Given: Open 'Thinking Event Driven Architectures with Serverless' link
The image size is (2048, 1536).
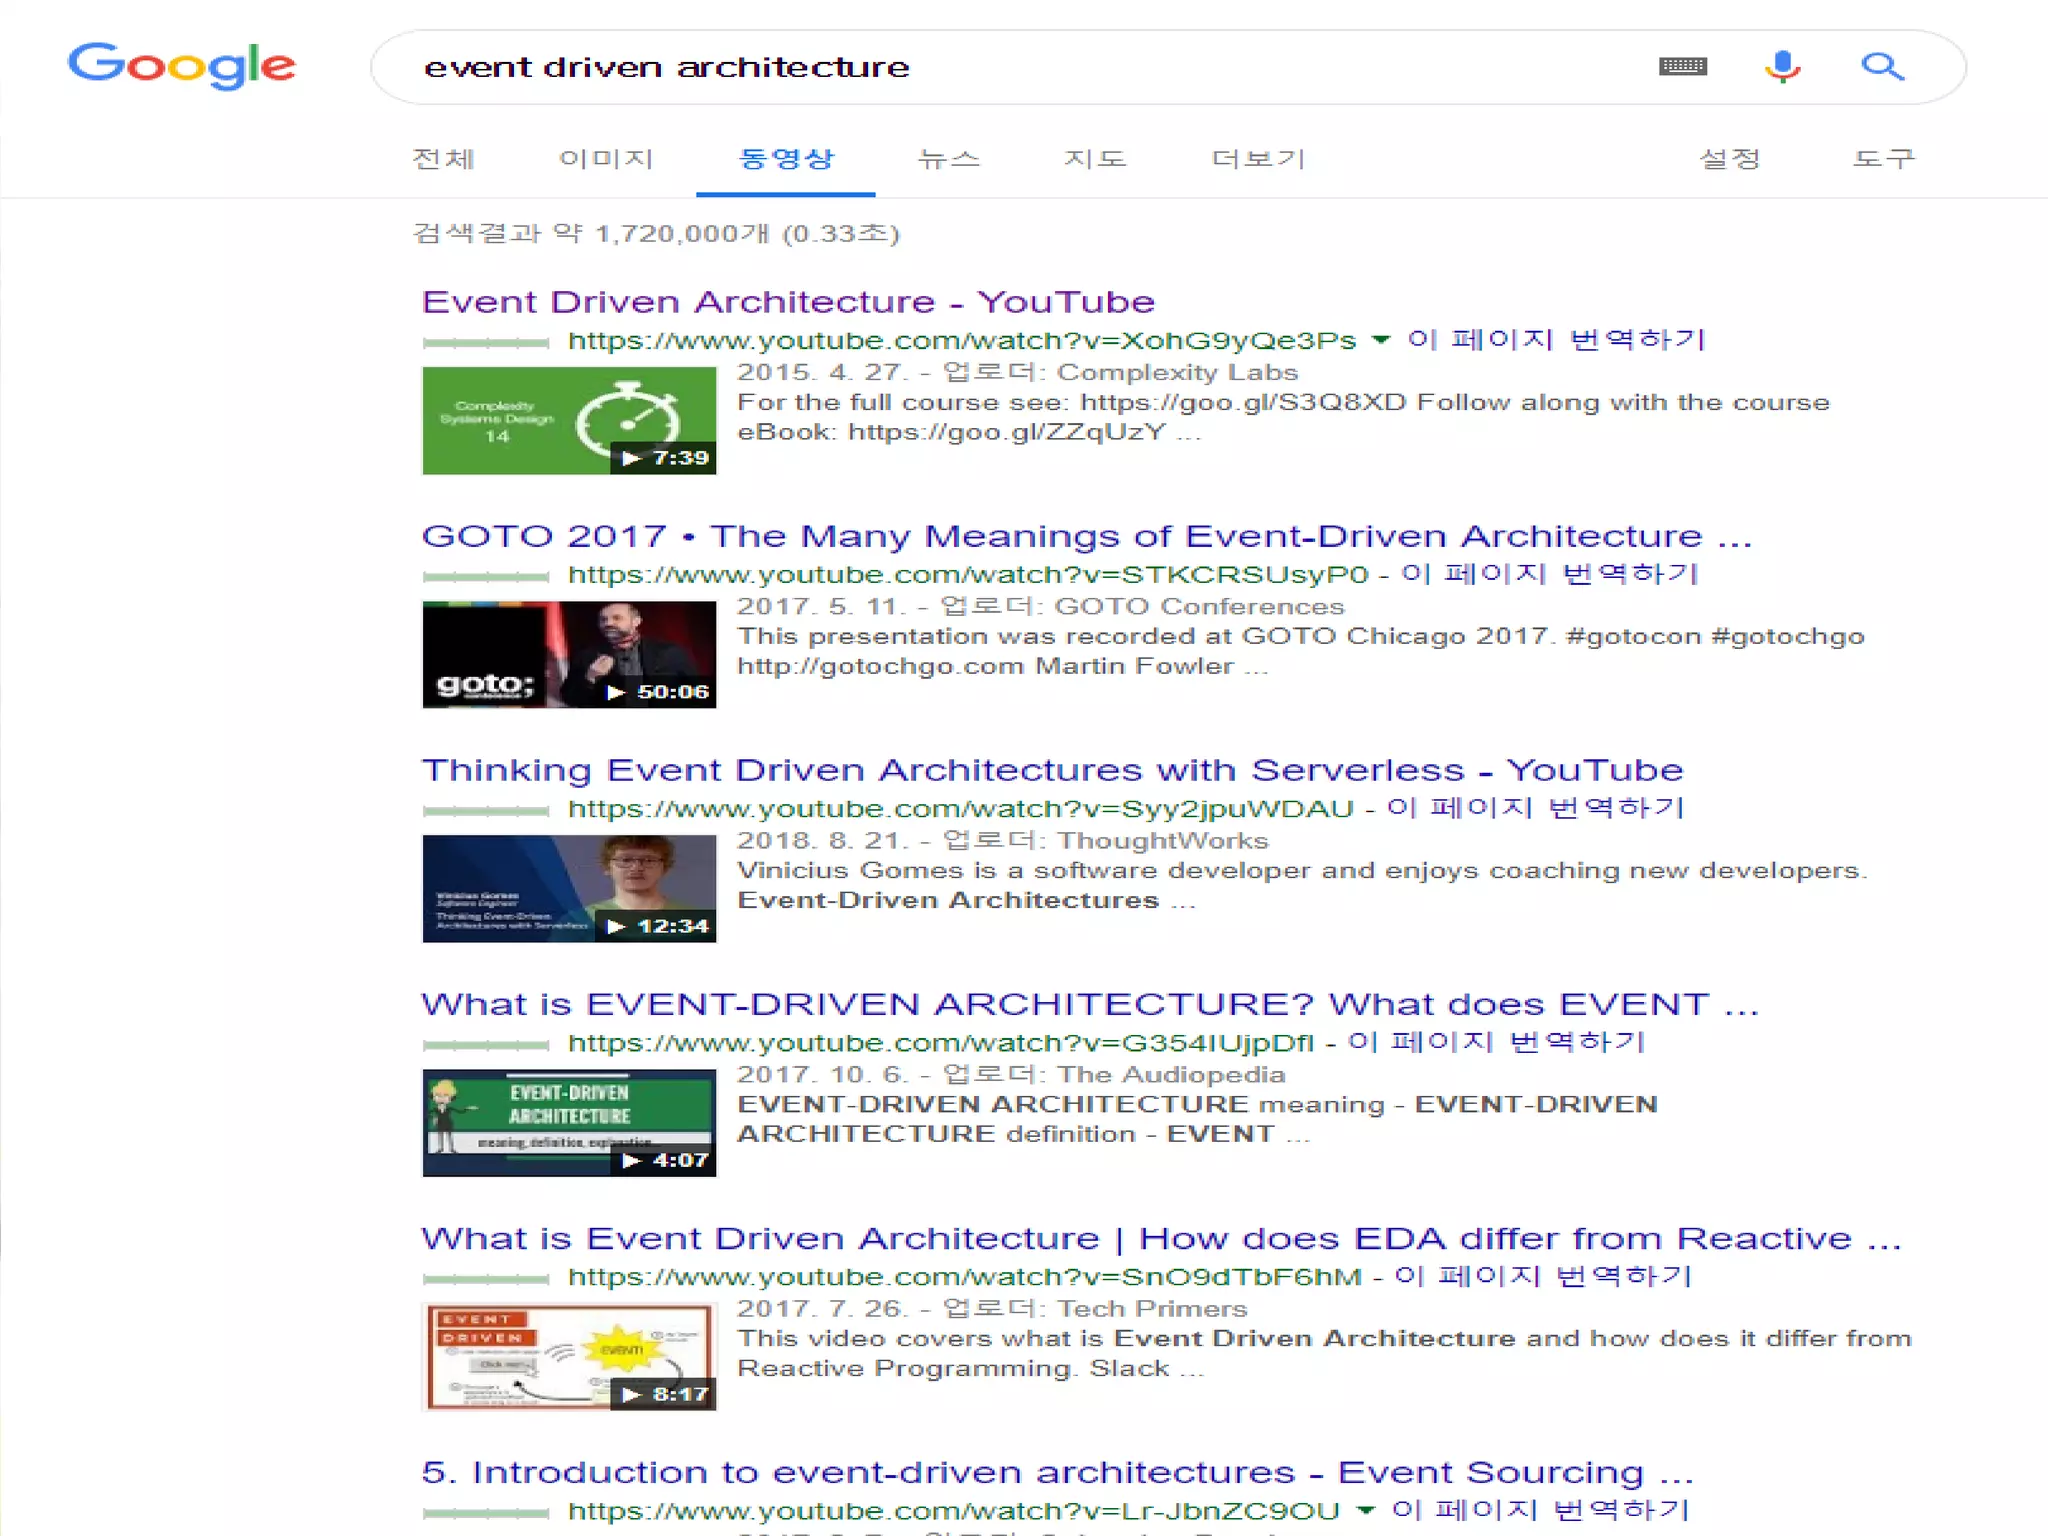Looking at the screenshot, I should (x=1051, y=770).
